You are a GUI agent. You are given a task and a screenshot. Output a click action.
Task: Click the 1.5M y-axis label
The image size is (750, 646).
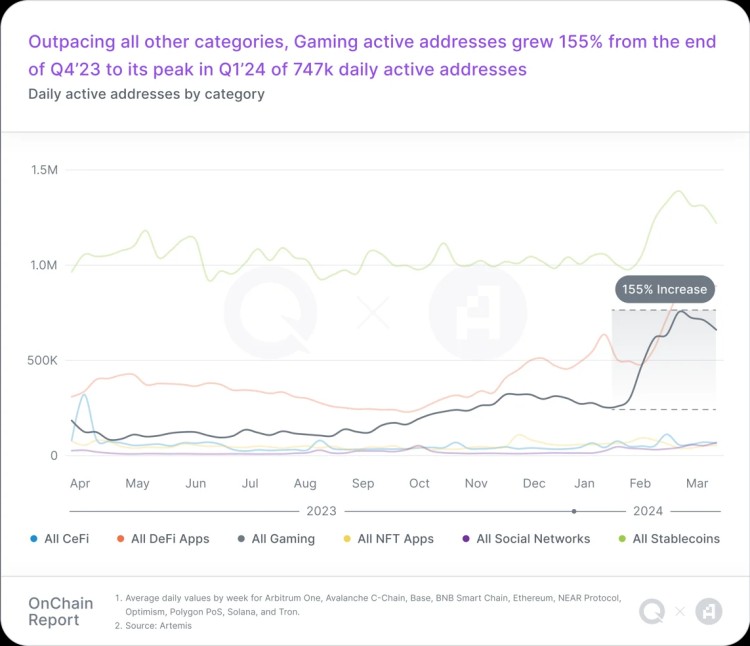[44, 170]
